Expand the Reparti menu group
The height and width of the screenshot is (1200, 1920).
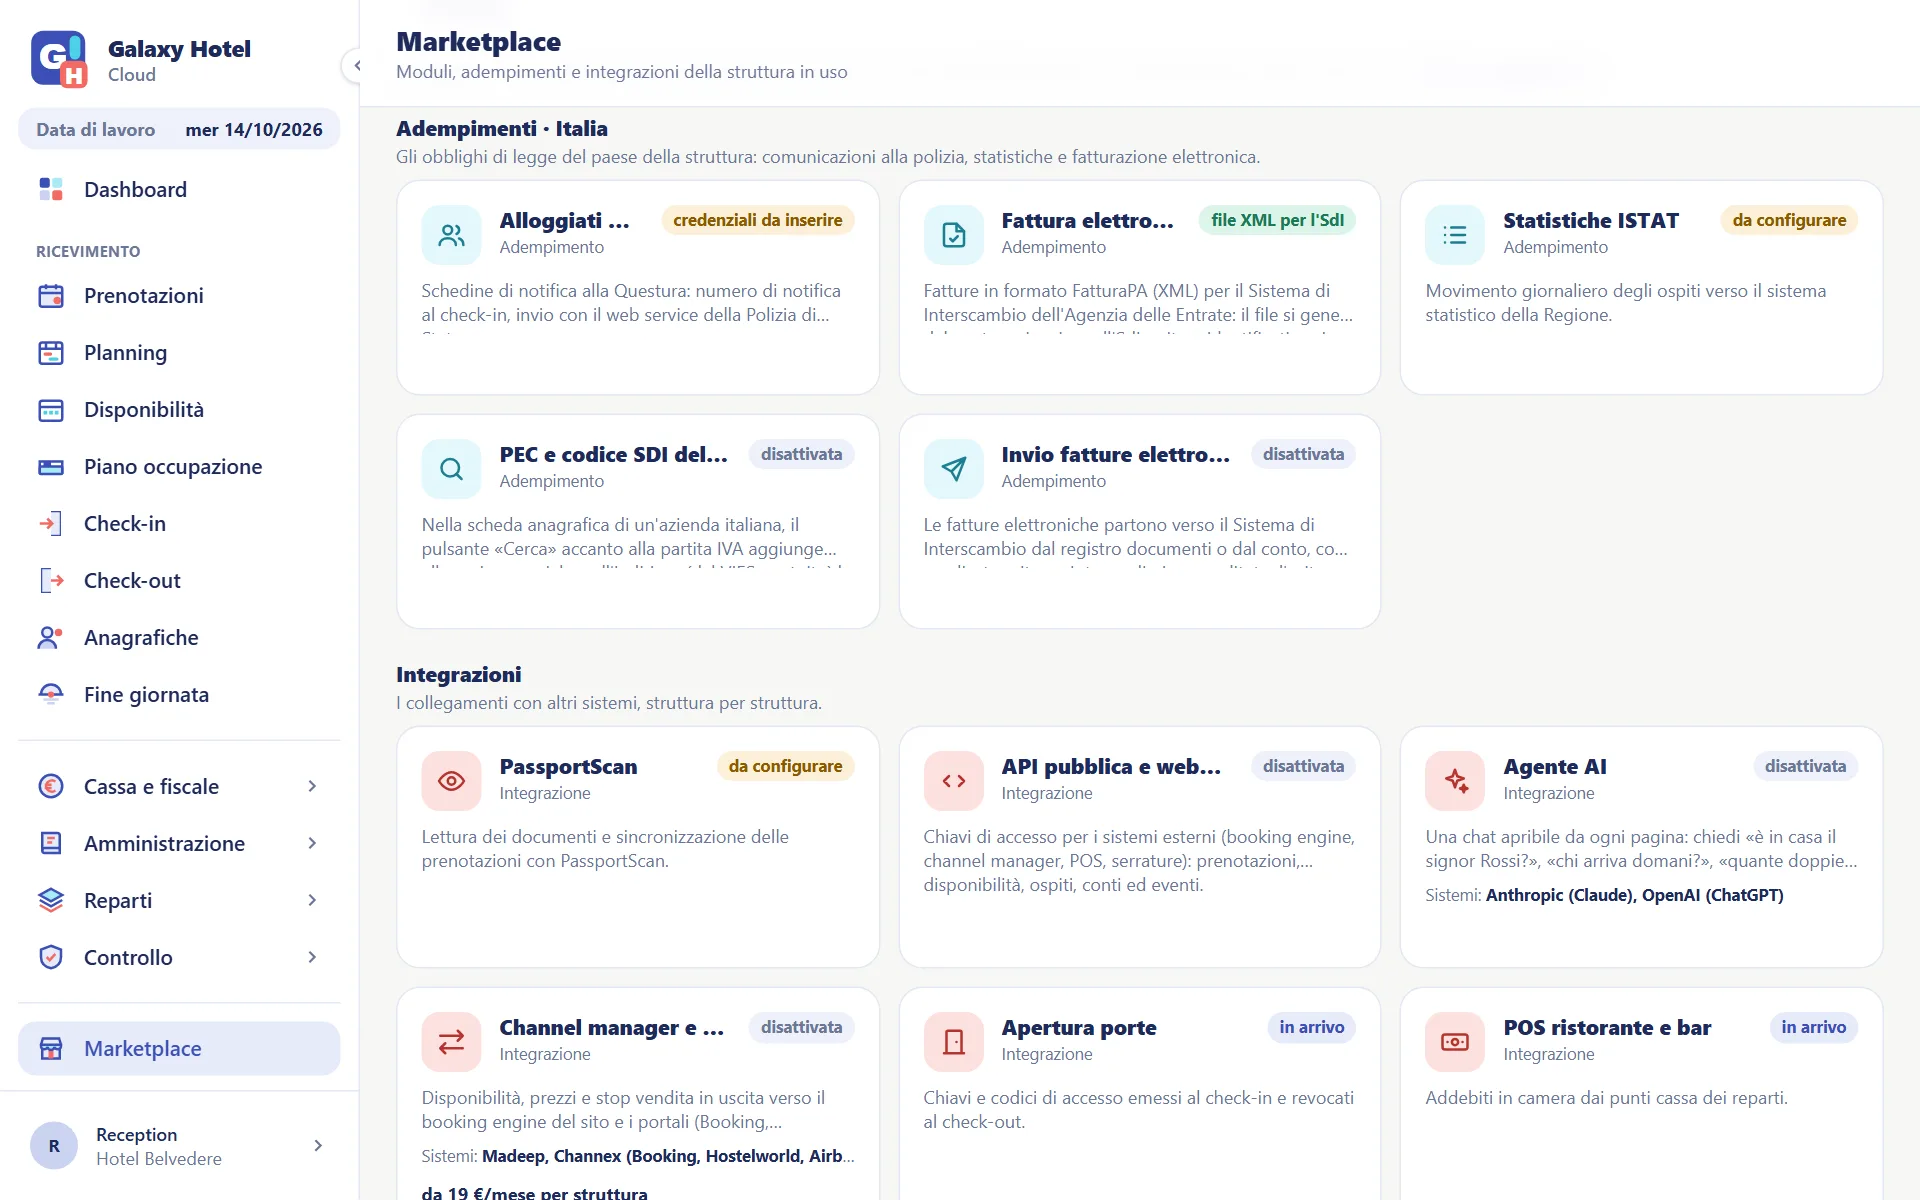pos(179,900)
